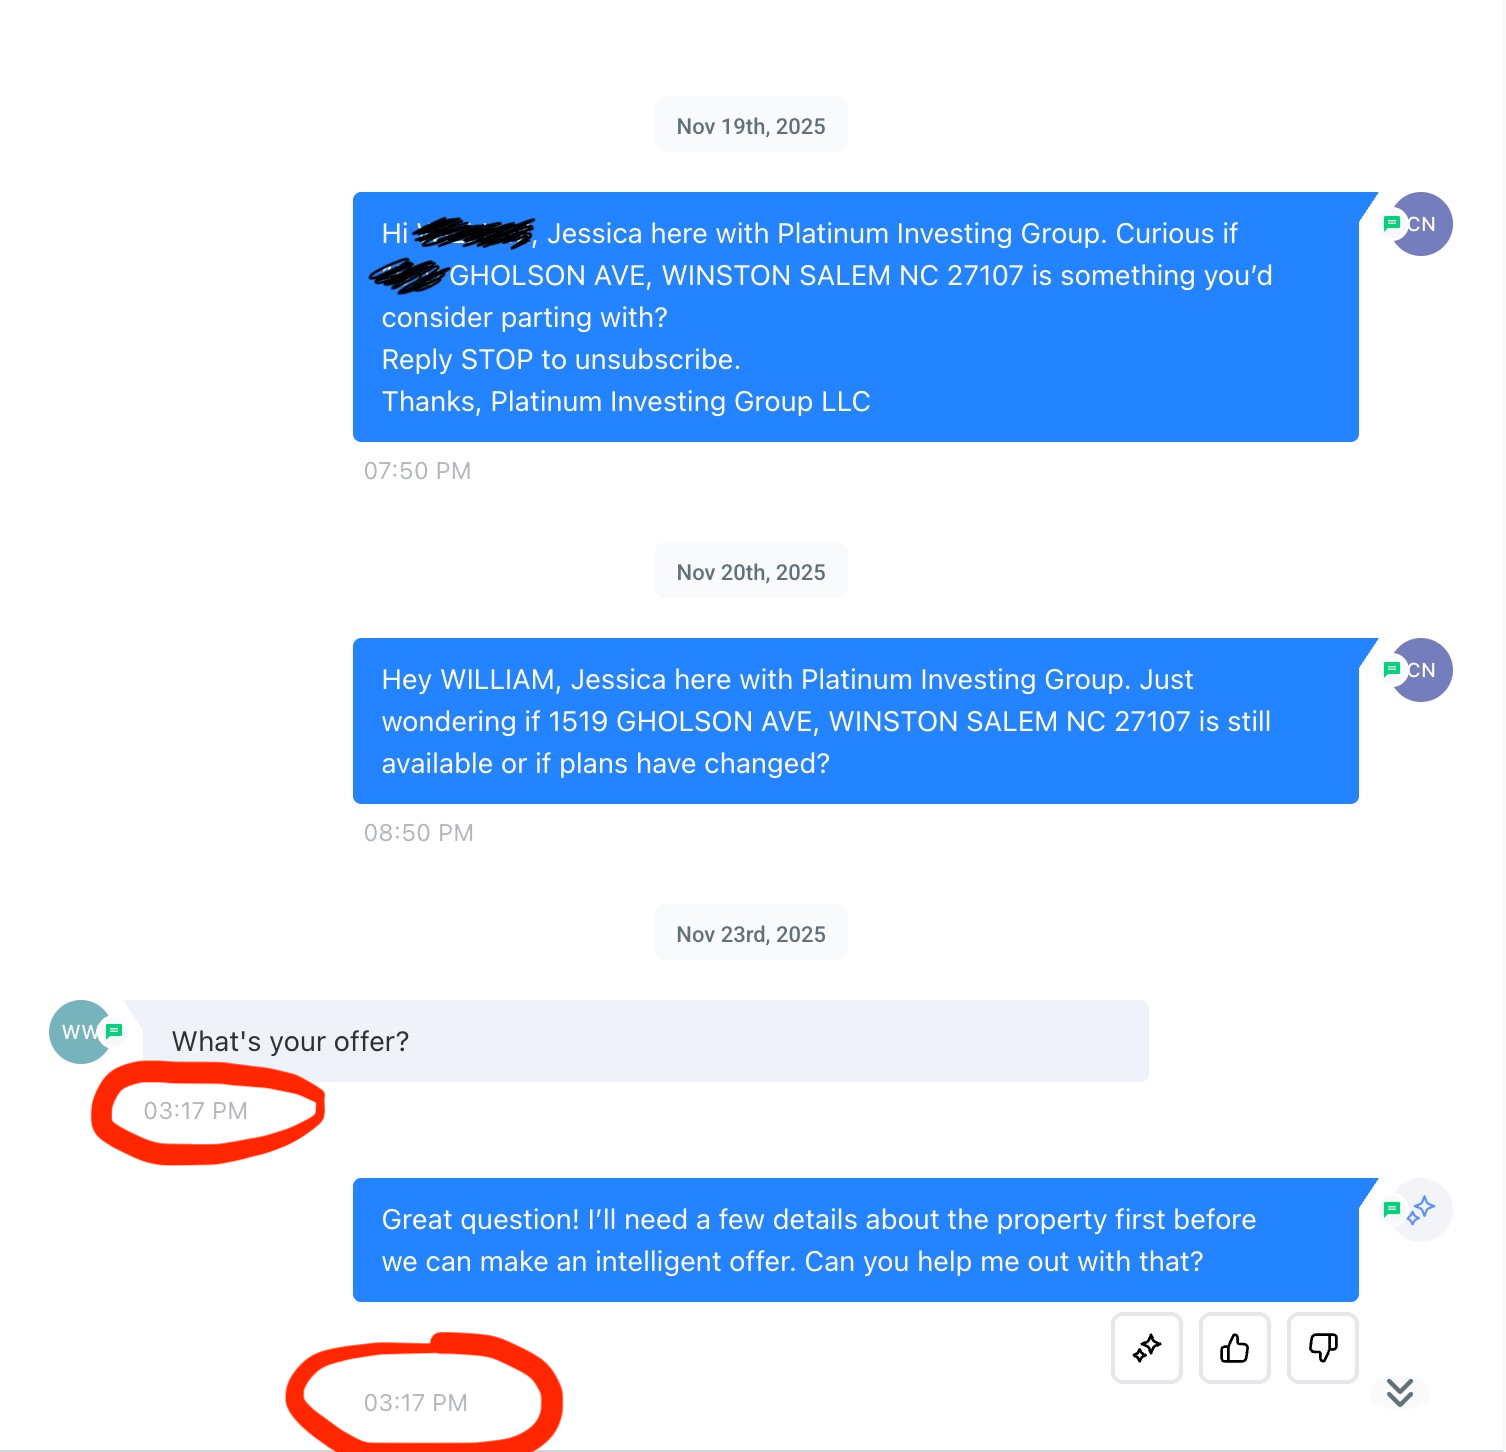Click green SMS badge on first CN avatar

pos(1391,223)
